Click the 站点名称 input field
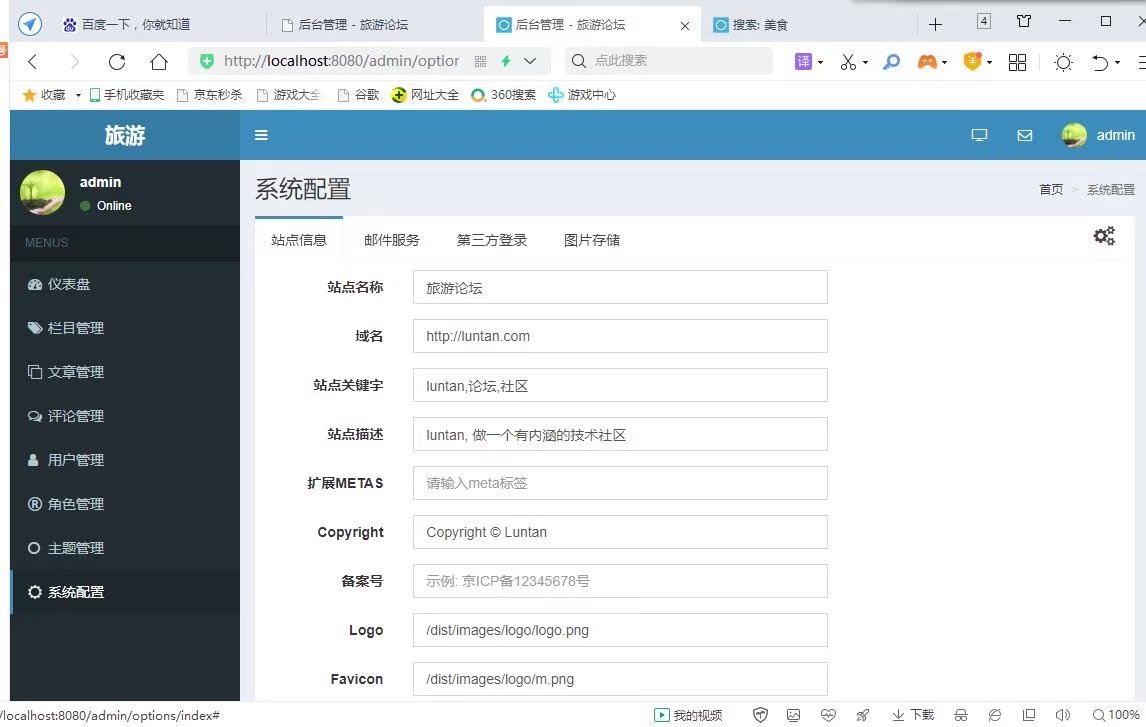Viewport: 1146px width, 727px height. (x=620, y=287)
